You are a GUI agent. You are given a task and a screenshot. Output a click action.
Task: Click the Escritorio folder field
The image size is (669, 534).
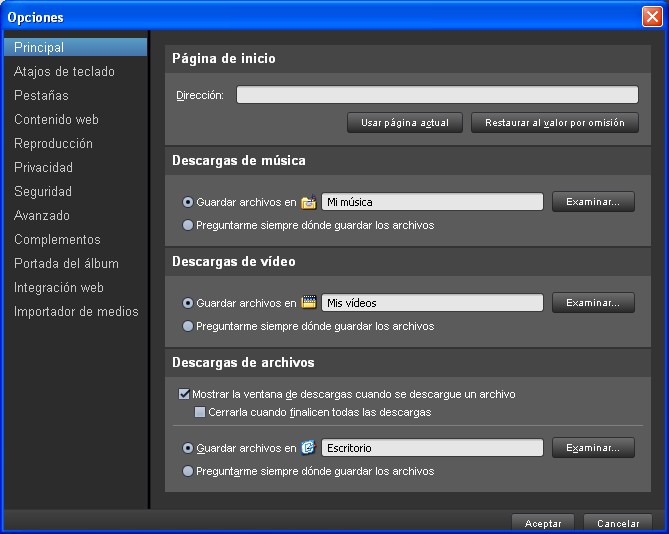tap(432, 448)
